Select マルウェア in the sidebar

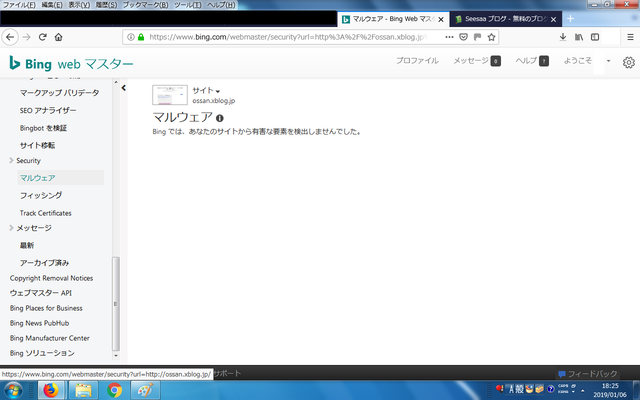60,178
